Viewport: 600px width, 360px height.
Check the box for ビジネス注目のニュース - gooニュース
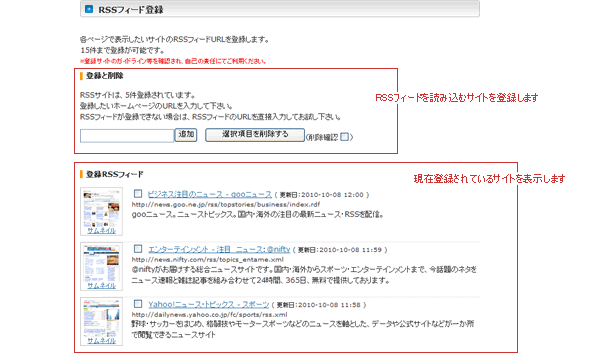click(x=138, y=194)
